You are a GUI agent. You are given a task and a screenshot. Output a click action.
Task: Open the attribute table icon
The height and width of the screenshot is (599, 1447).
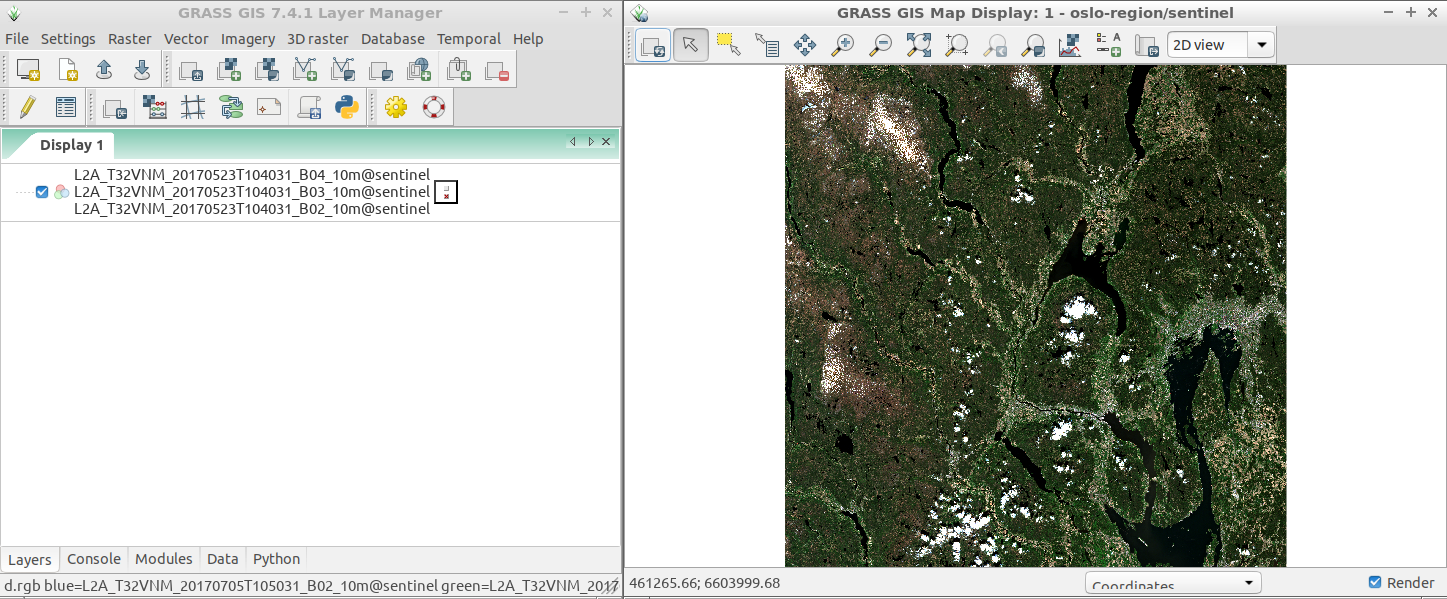66,107
